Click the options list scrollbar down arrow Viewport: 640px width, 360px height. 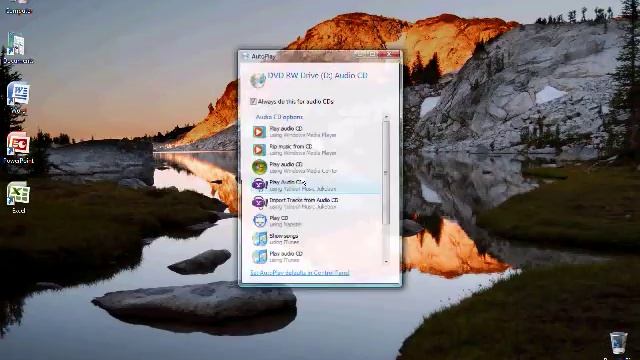386,262
